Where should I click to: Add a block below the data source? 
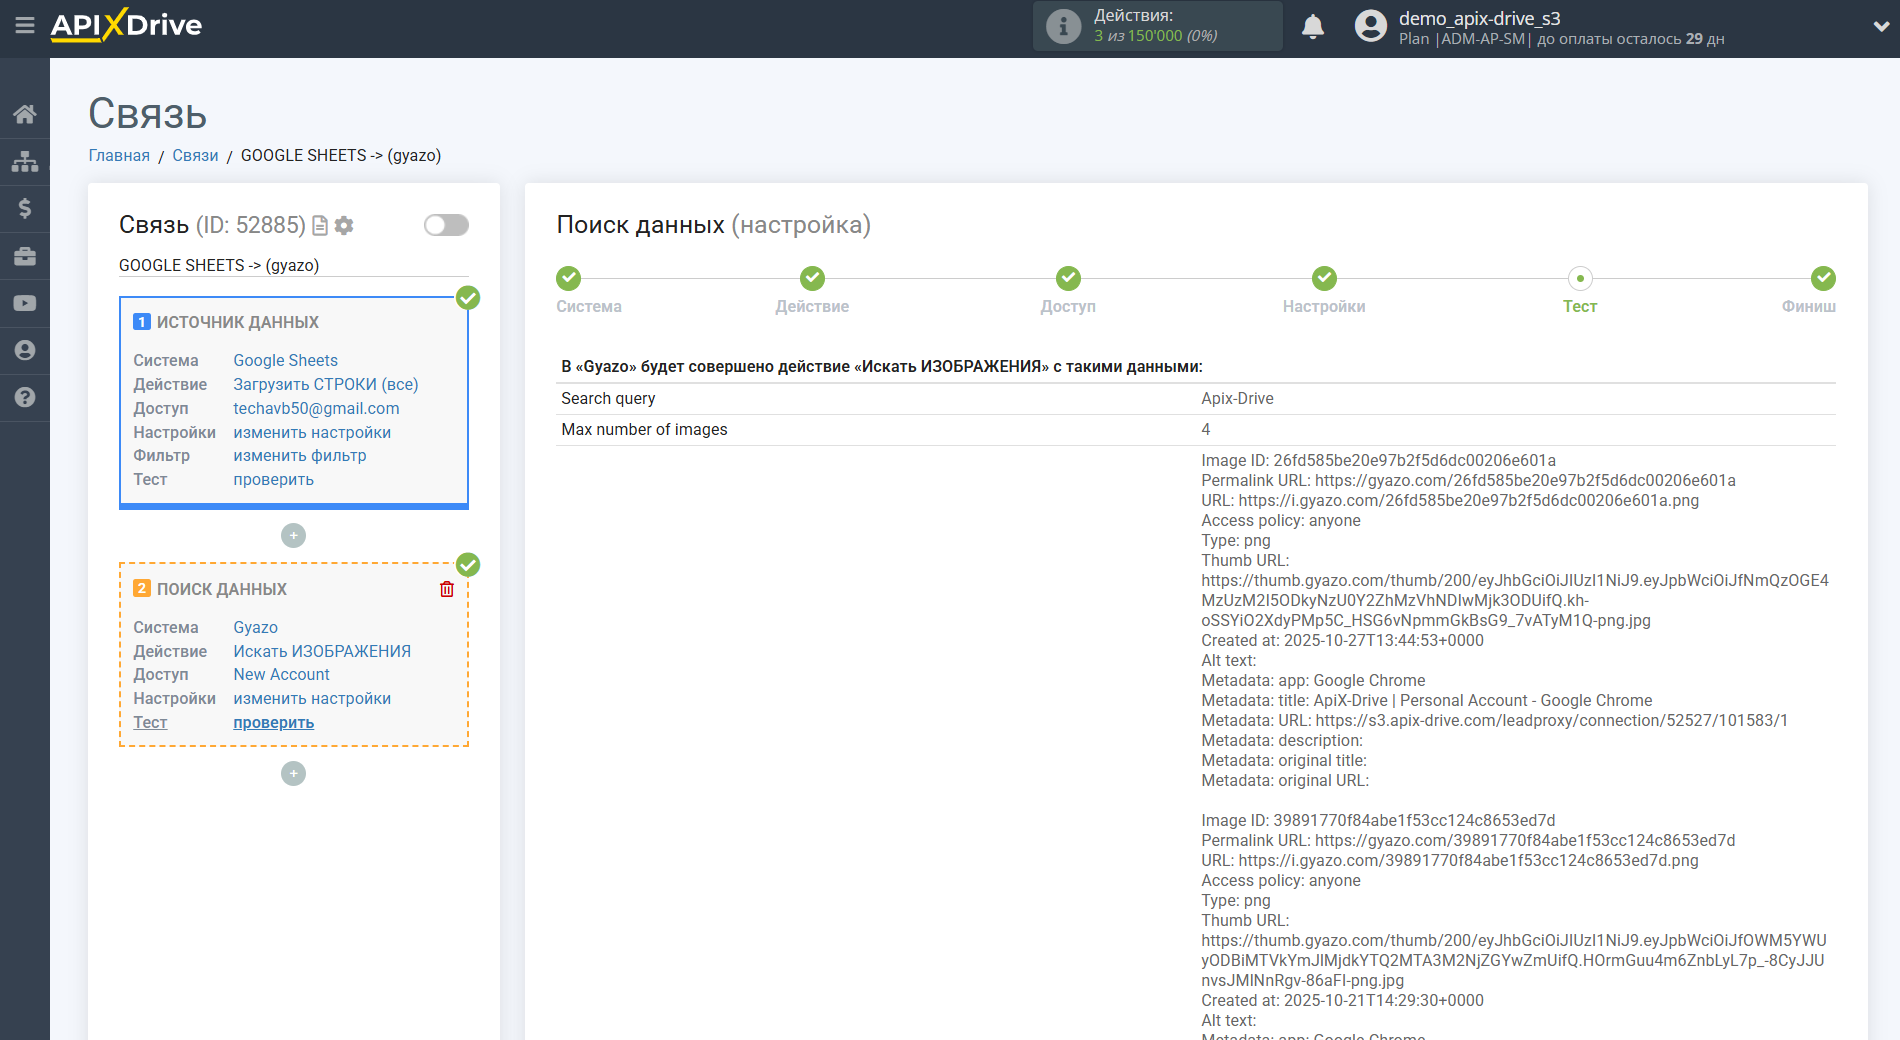293,536
